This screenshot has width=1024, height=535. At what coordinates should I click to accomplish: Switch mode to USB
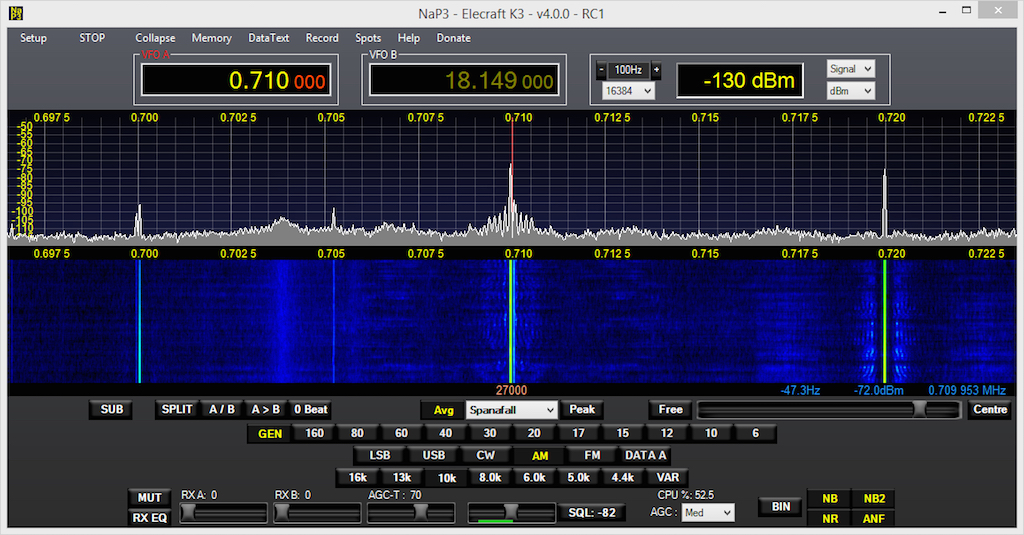point(433,455)
